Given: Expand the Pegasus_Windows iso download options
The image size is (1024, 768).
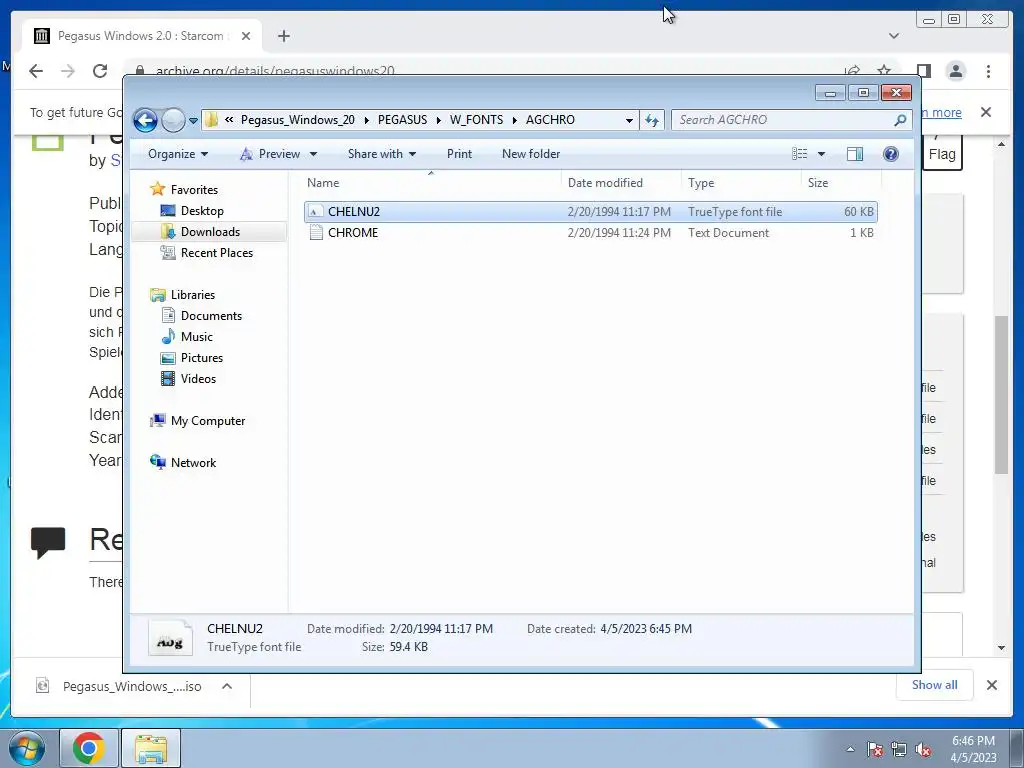Looking at the screenshot, I should (x=227, y=686).
